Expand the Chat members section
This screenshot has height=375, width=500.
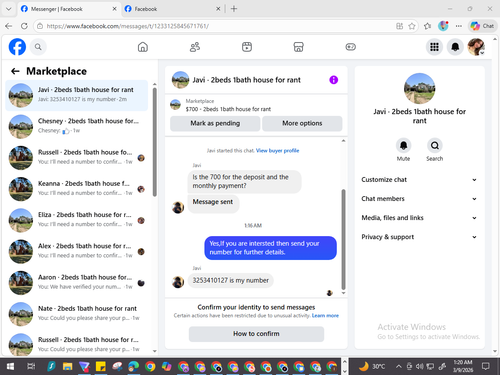click(x=419, y=199)
